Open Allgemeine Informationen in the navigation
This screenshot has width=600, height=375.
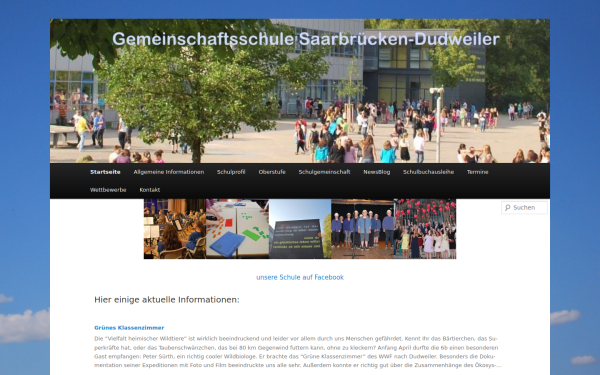coord(169,172)
